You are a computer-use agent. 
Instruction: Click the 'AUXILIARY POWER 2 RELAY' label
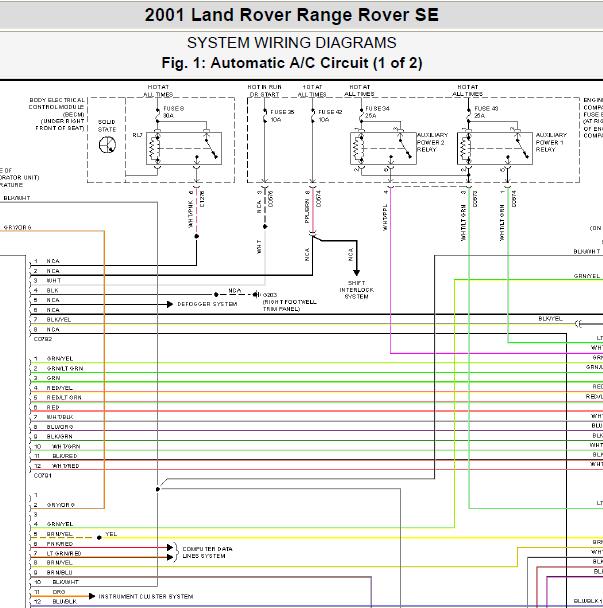(432, 142)
